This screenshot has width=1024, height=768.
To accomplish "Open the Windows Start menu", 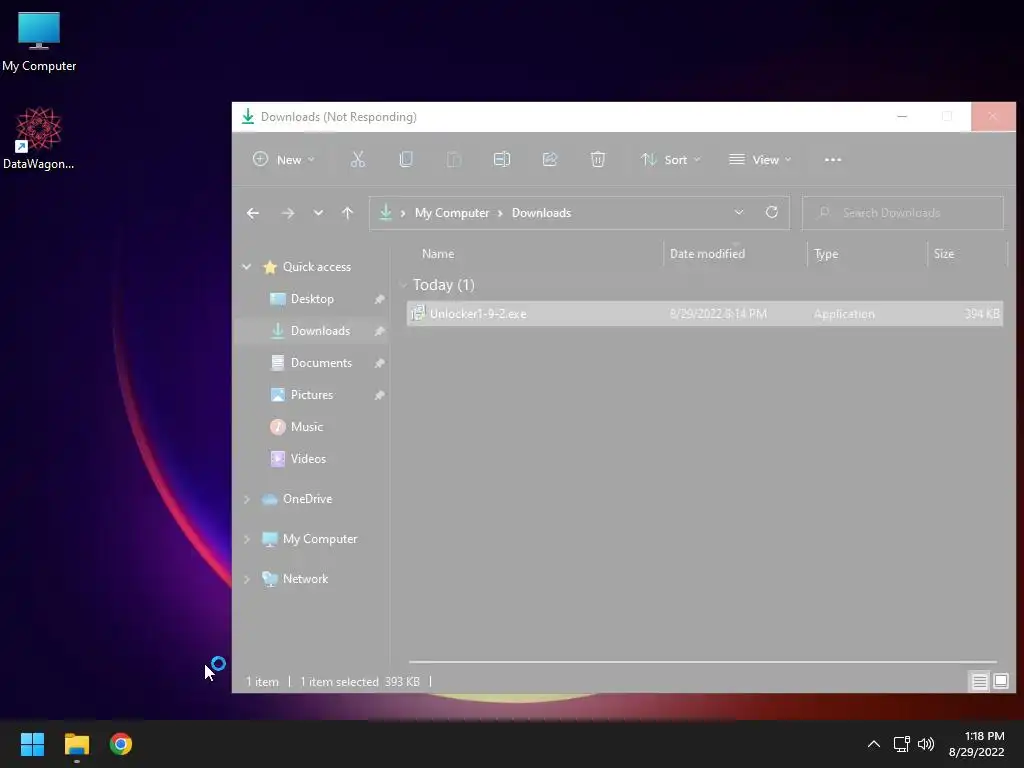I will [x=32, y=744].
